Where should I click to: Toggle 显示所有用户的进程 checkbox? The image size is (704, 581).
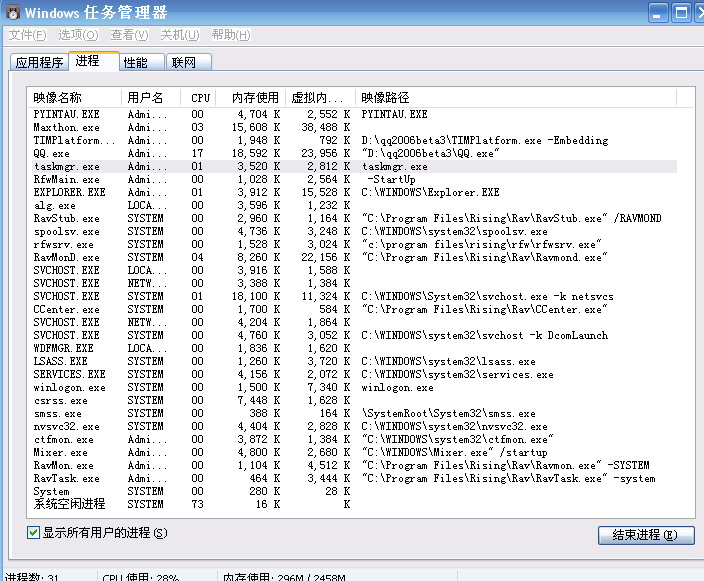[33, 533]
